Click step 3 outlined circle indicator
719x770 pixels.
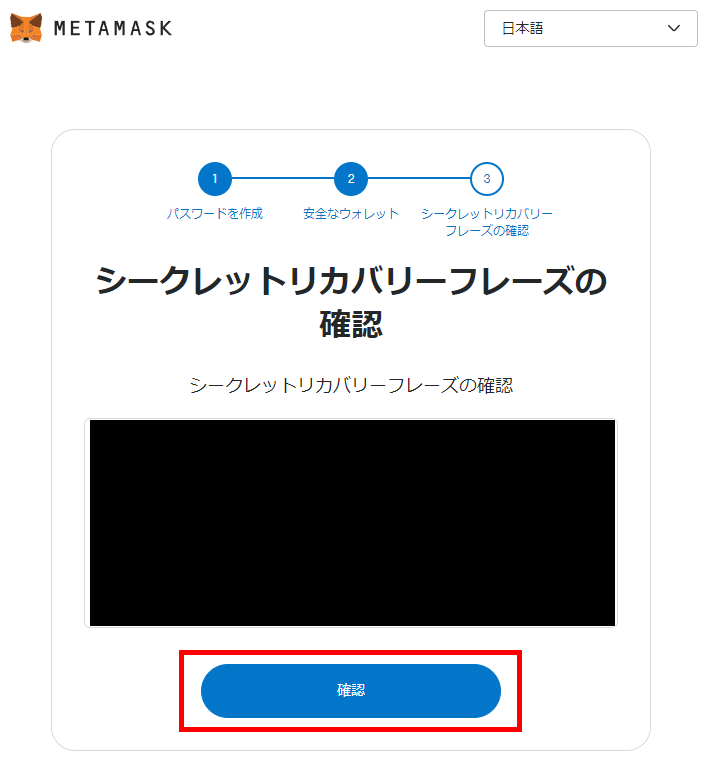coord(487,179)
